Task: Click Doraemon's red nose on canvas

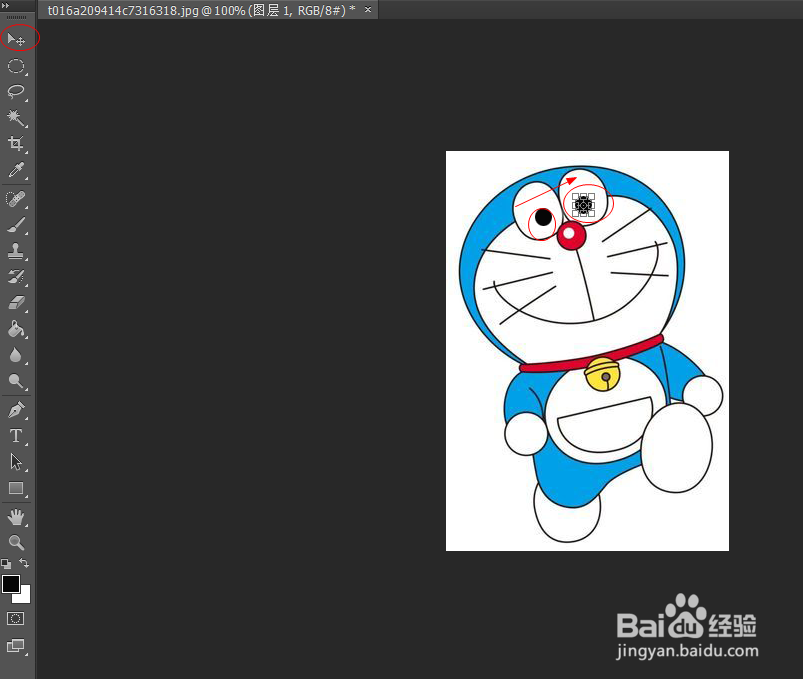Action: [572, 236]
